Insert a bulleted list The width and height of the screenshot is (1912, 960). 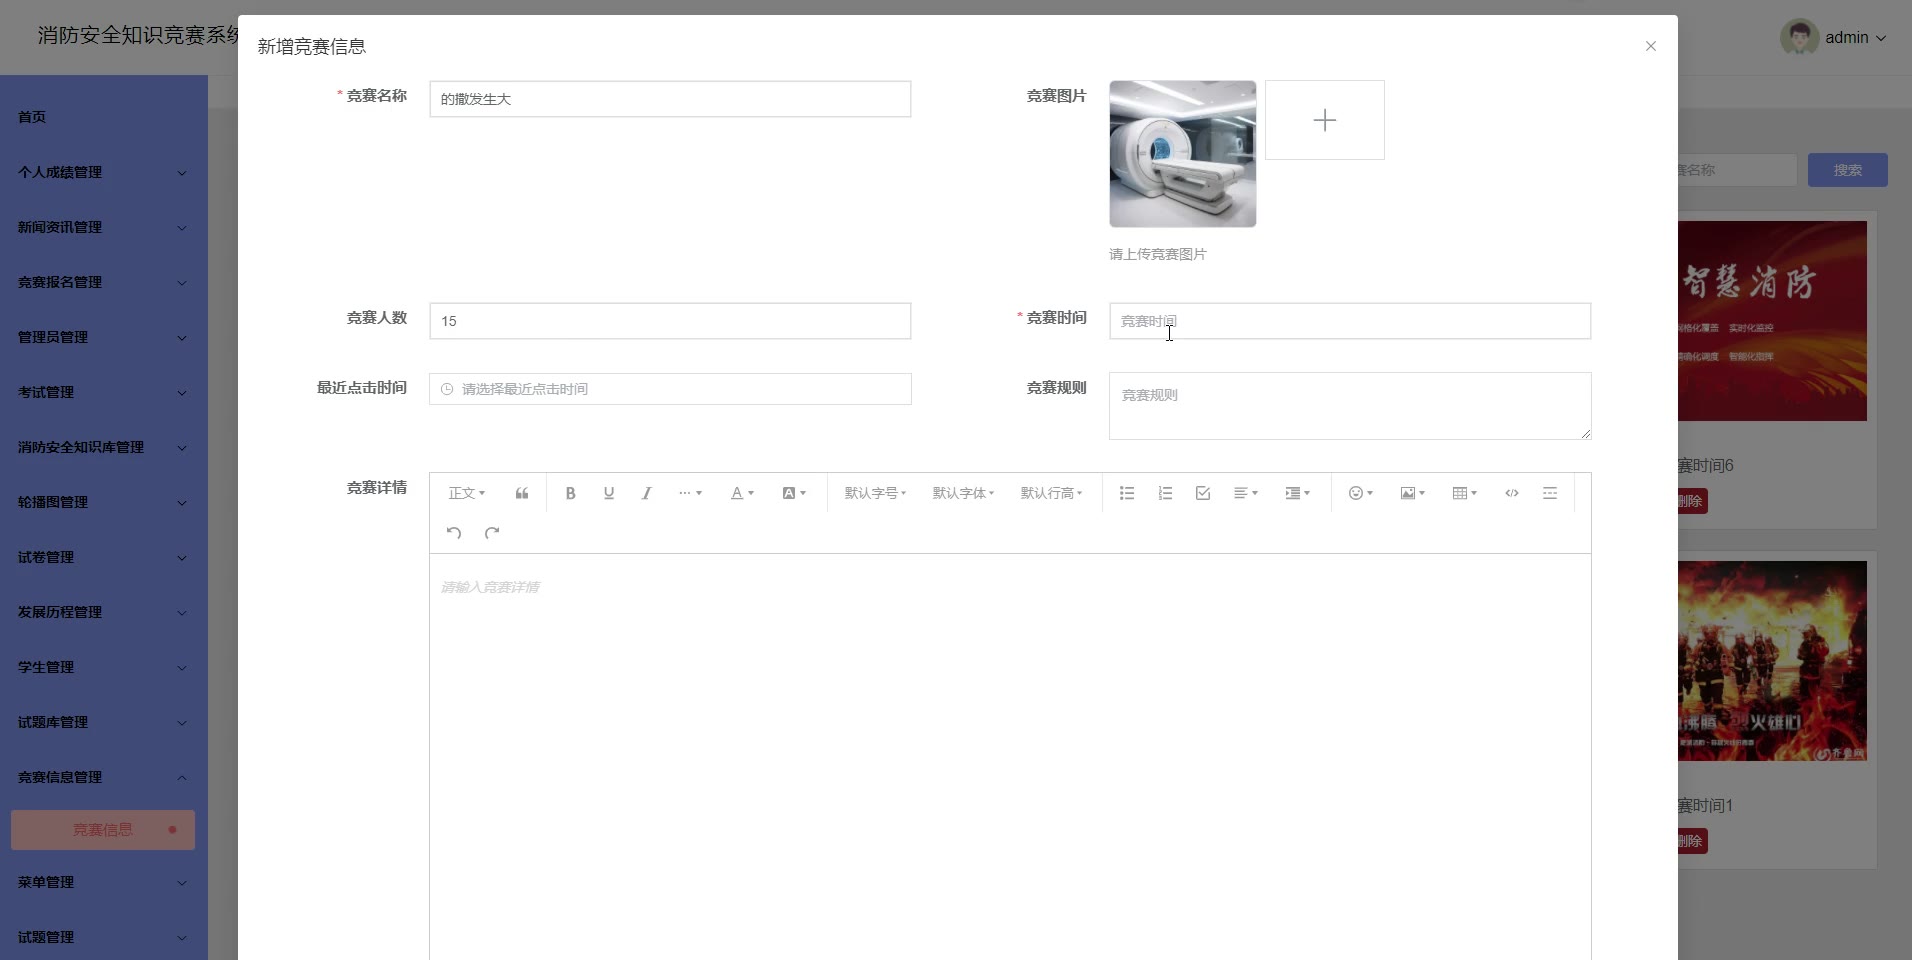coord(1127,493)
